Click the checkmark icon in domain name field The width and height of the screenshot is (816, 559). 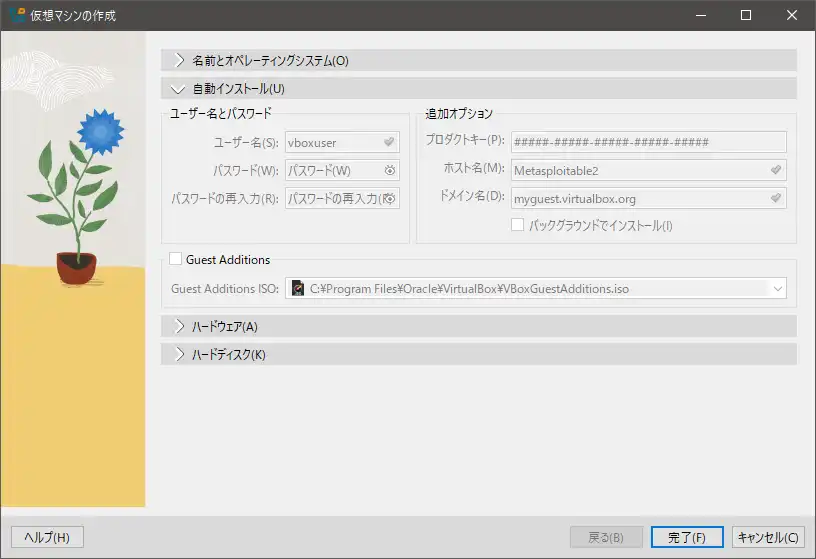point(775,199)
